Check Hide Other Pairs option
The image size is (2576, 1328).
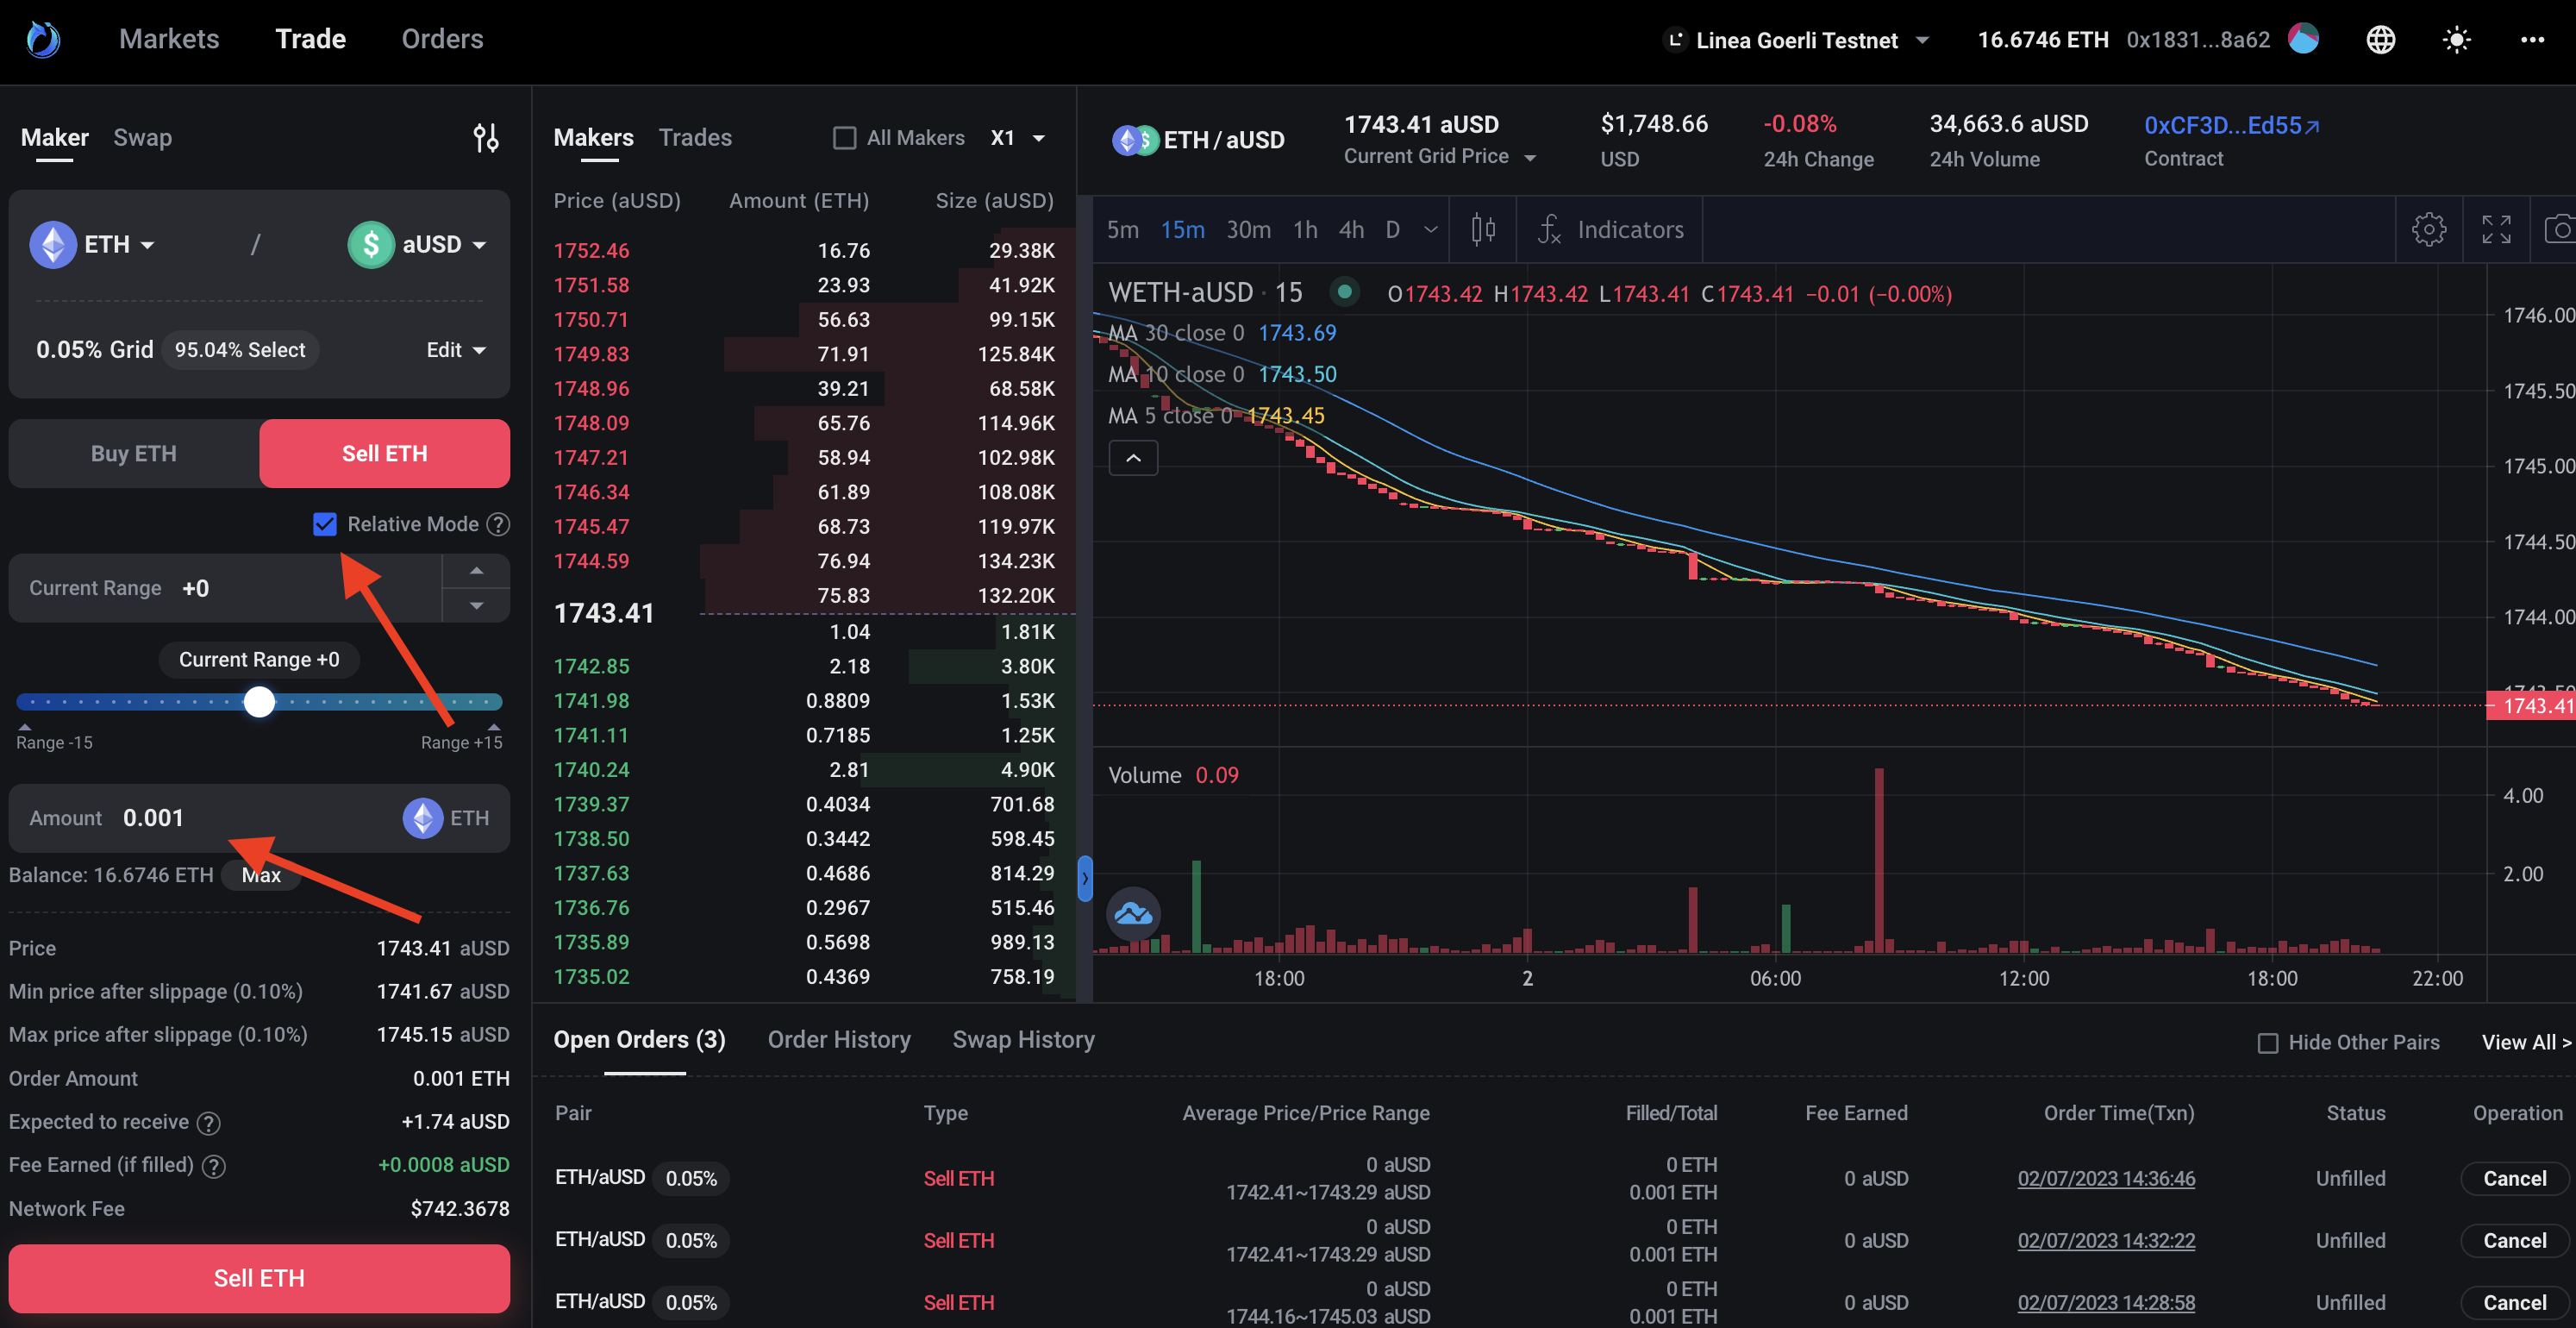[x=2268, y=1043]
